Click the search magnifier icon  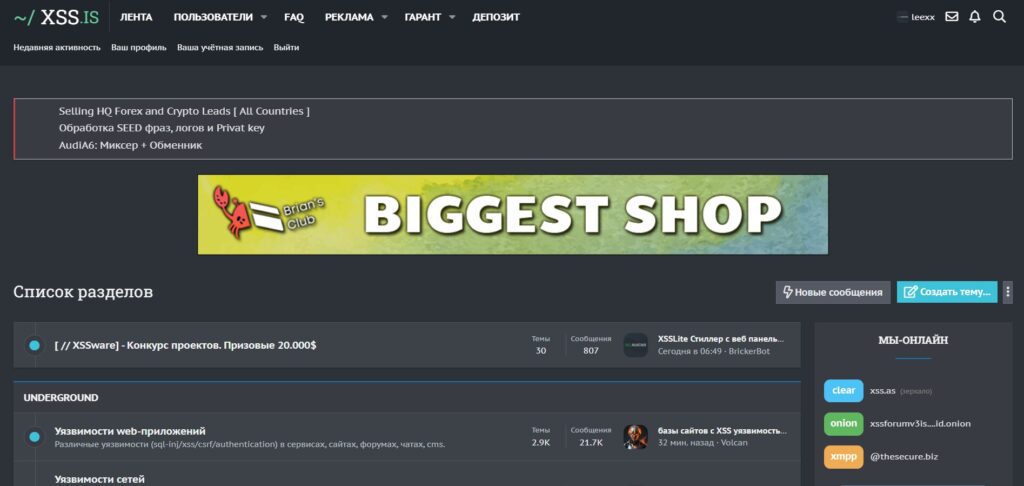999,17
